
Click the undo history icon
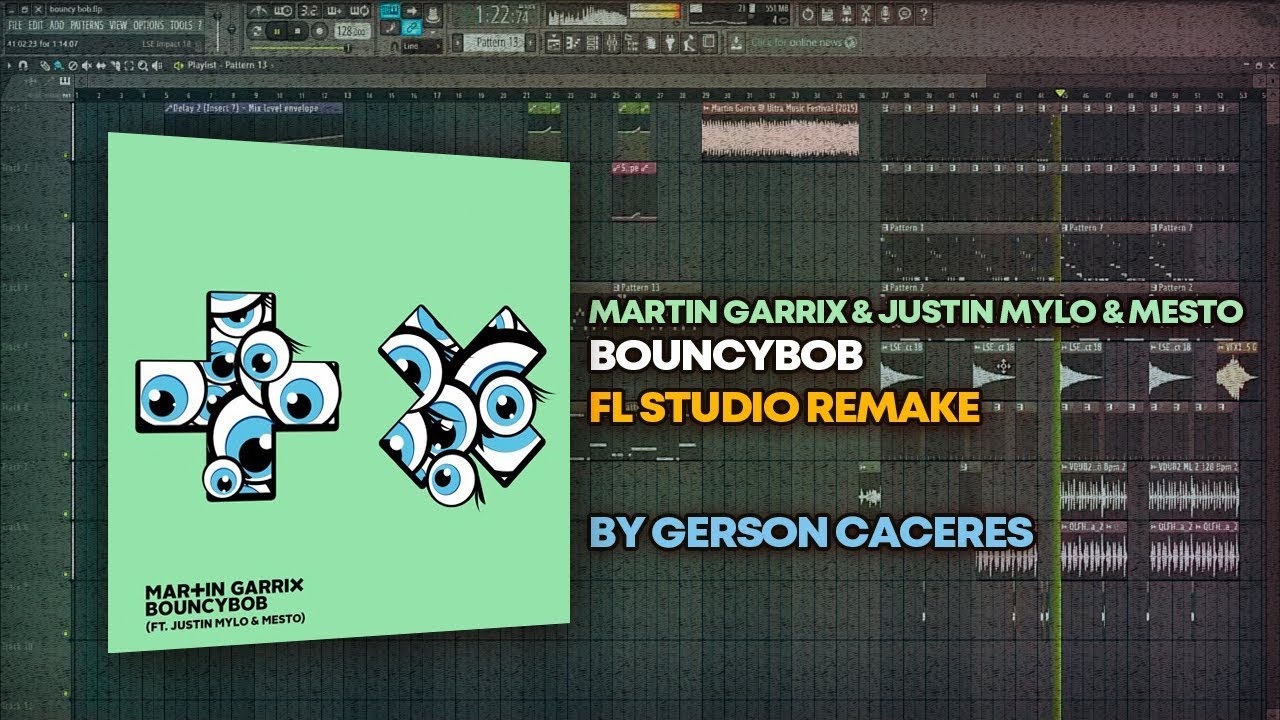pyautogui.click(x=808, y=14)
